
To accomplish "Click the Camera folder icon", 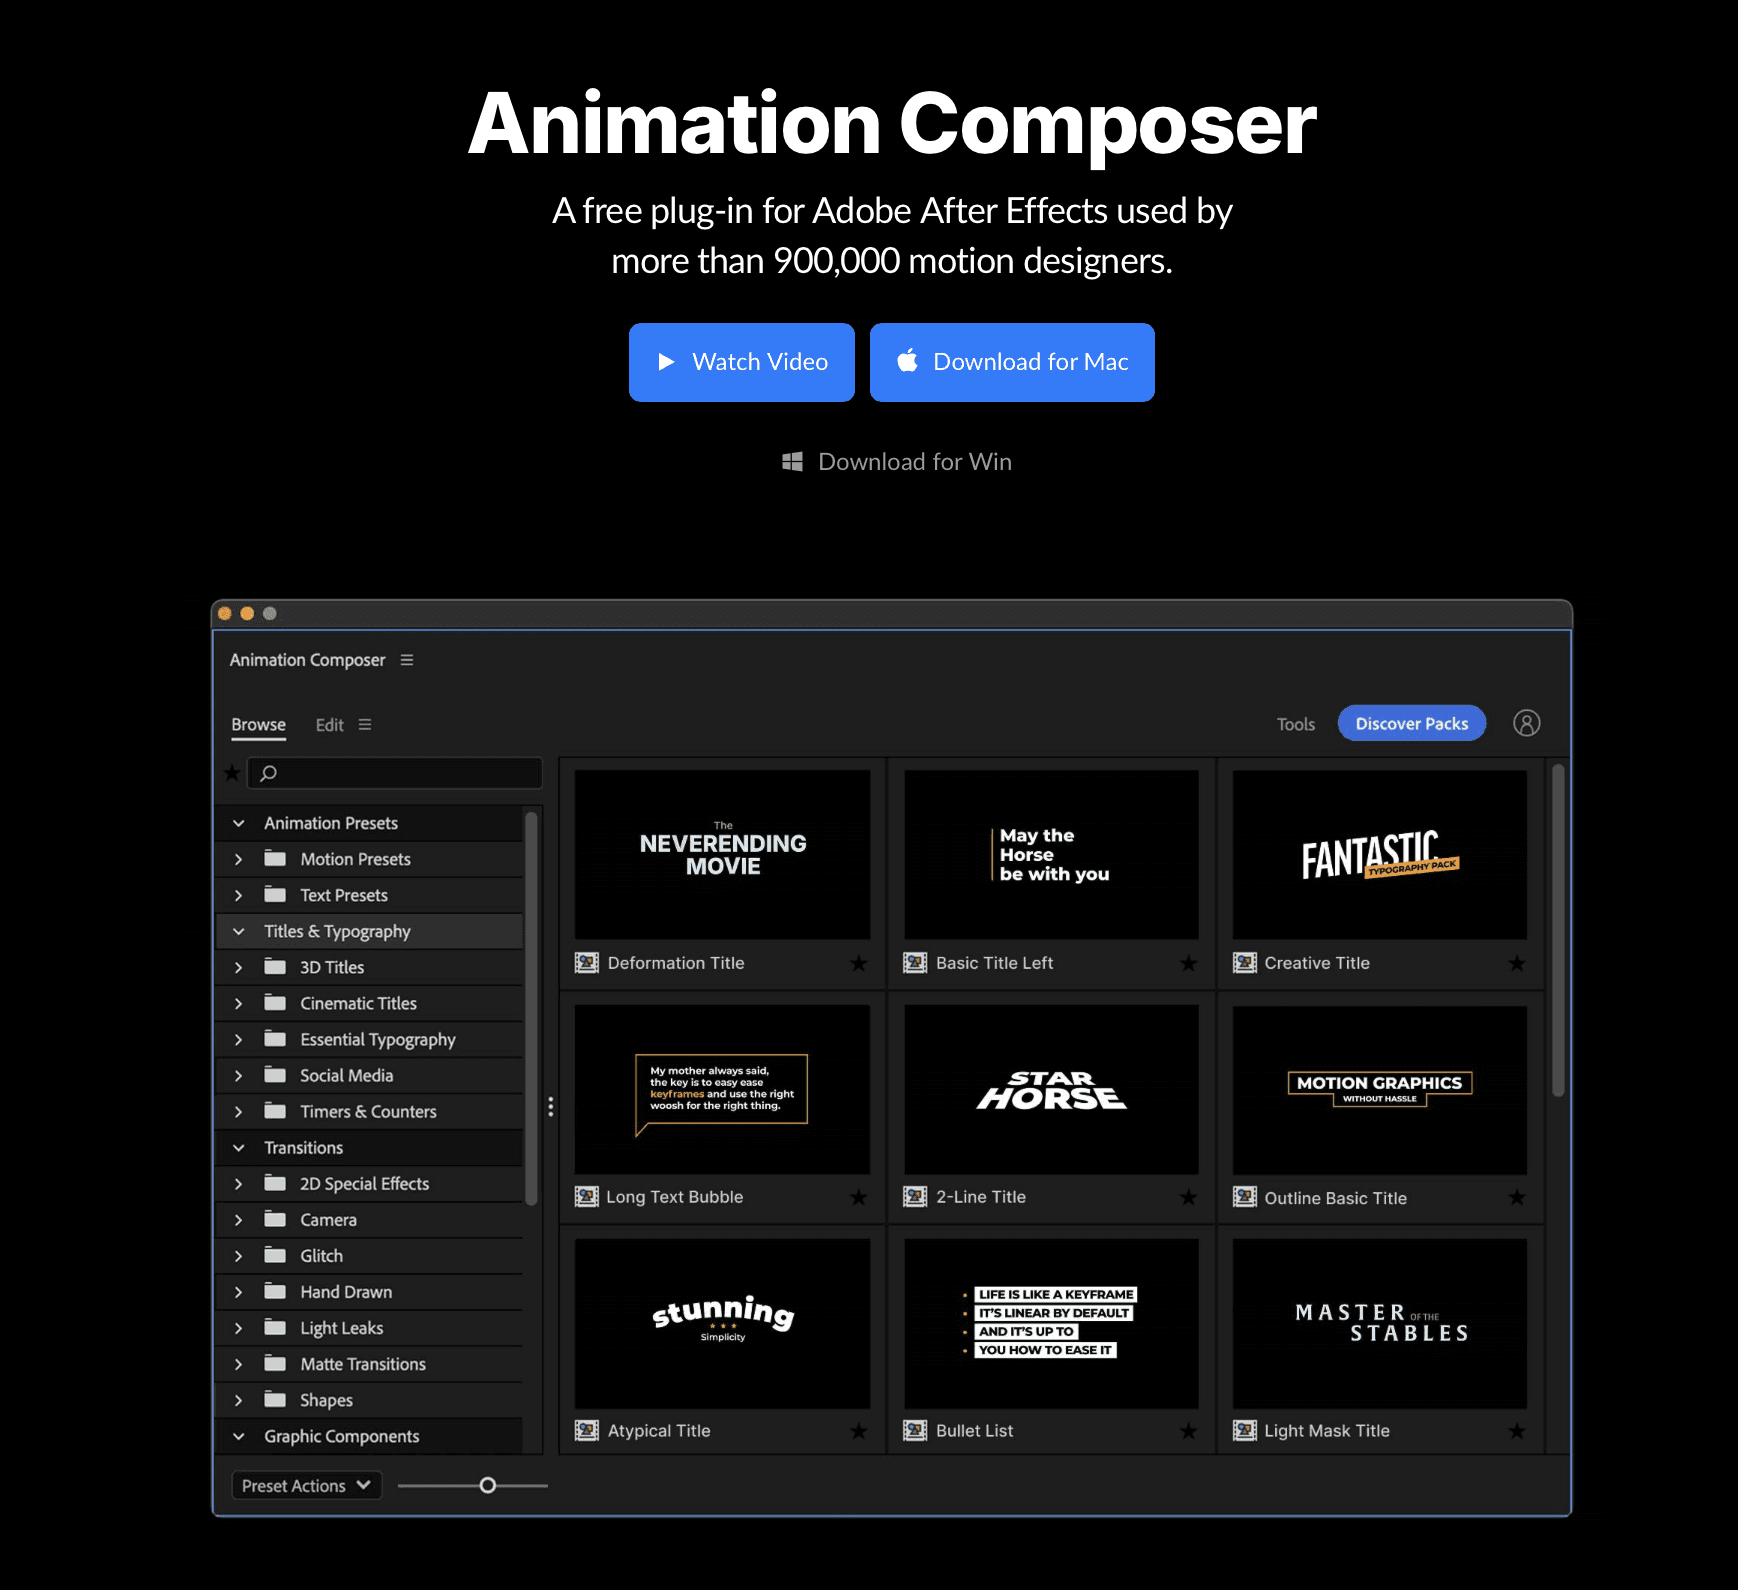I will 275,1218.
